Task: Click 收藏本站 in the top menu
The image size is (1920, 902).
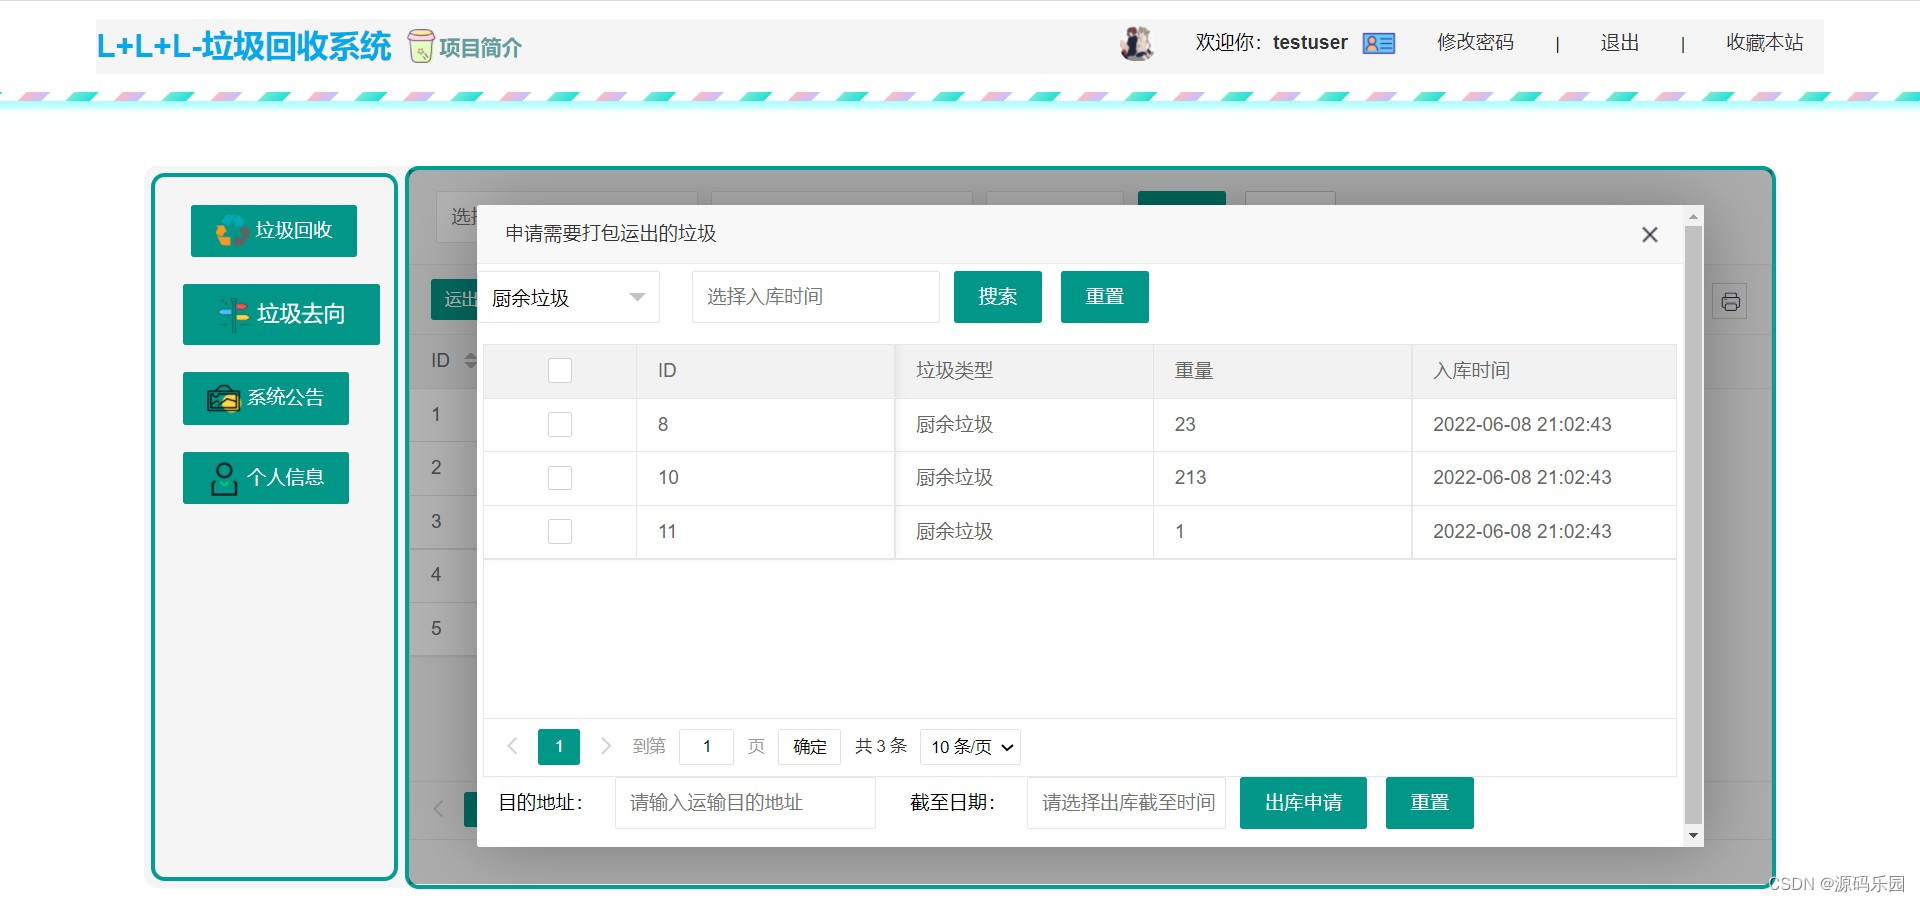Action: [1763, 42]
